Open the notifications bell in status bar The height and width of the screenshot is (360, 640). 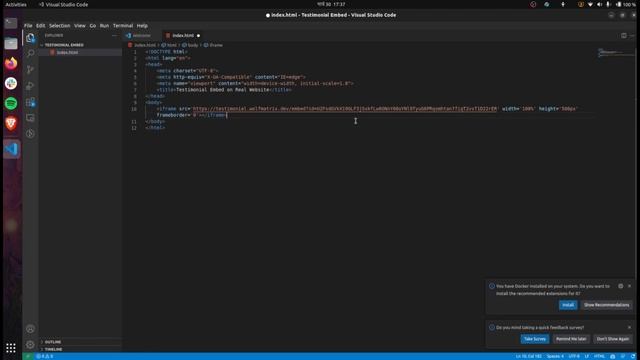(633, 356)
